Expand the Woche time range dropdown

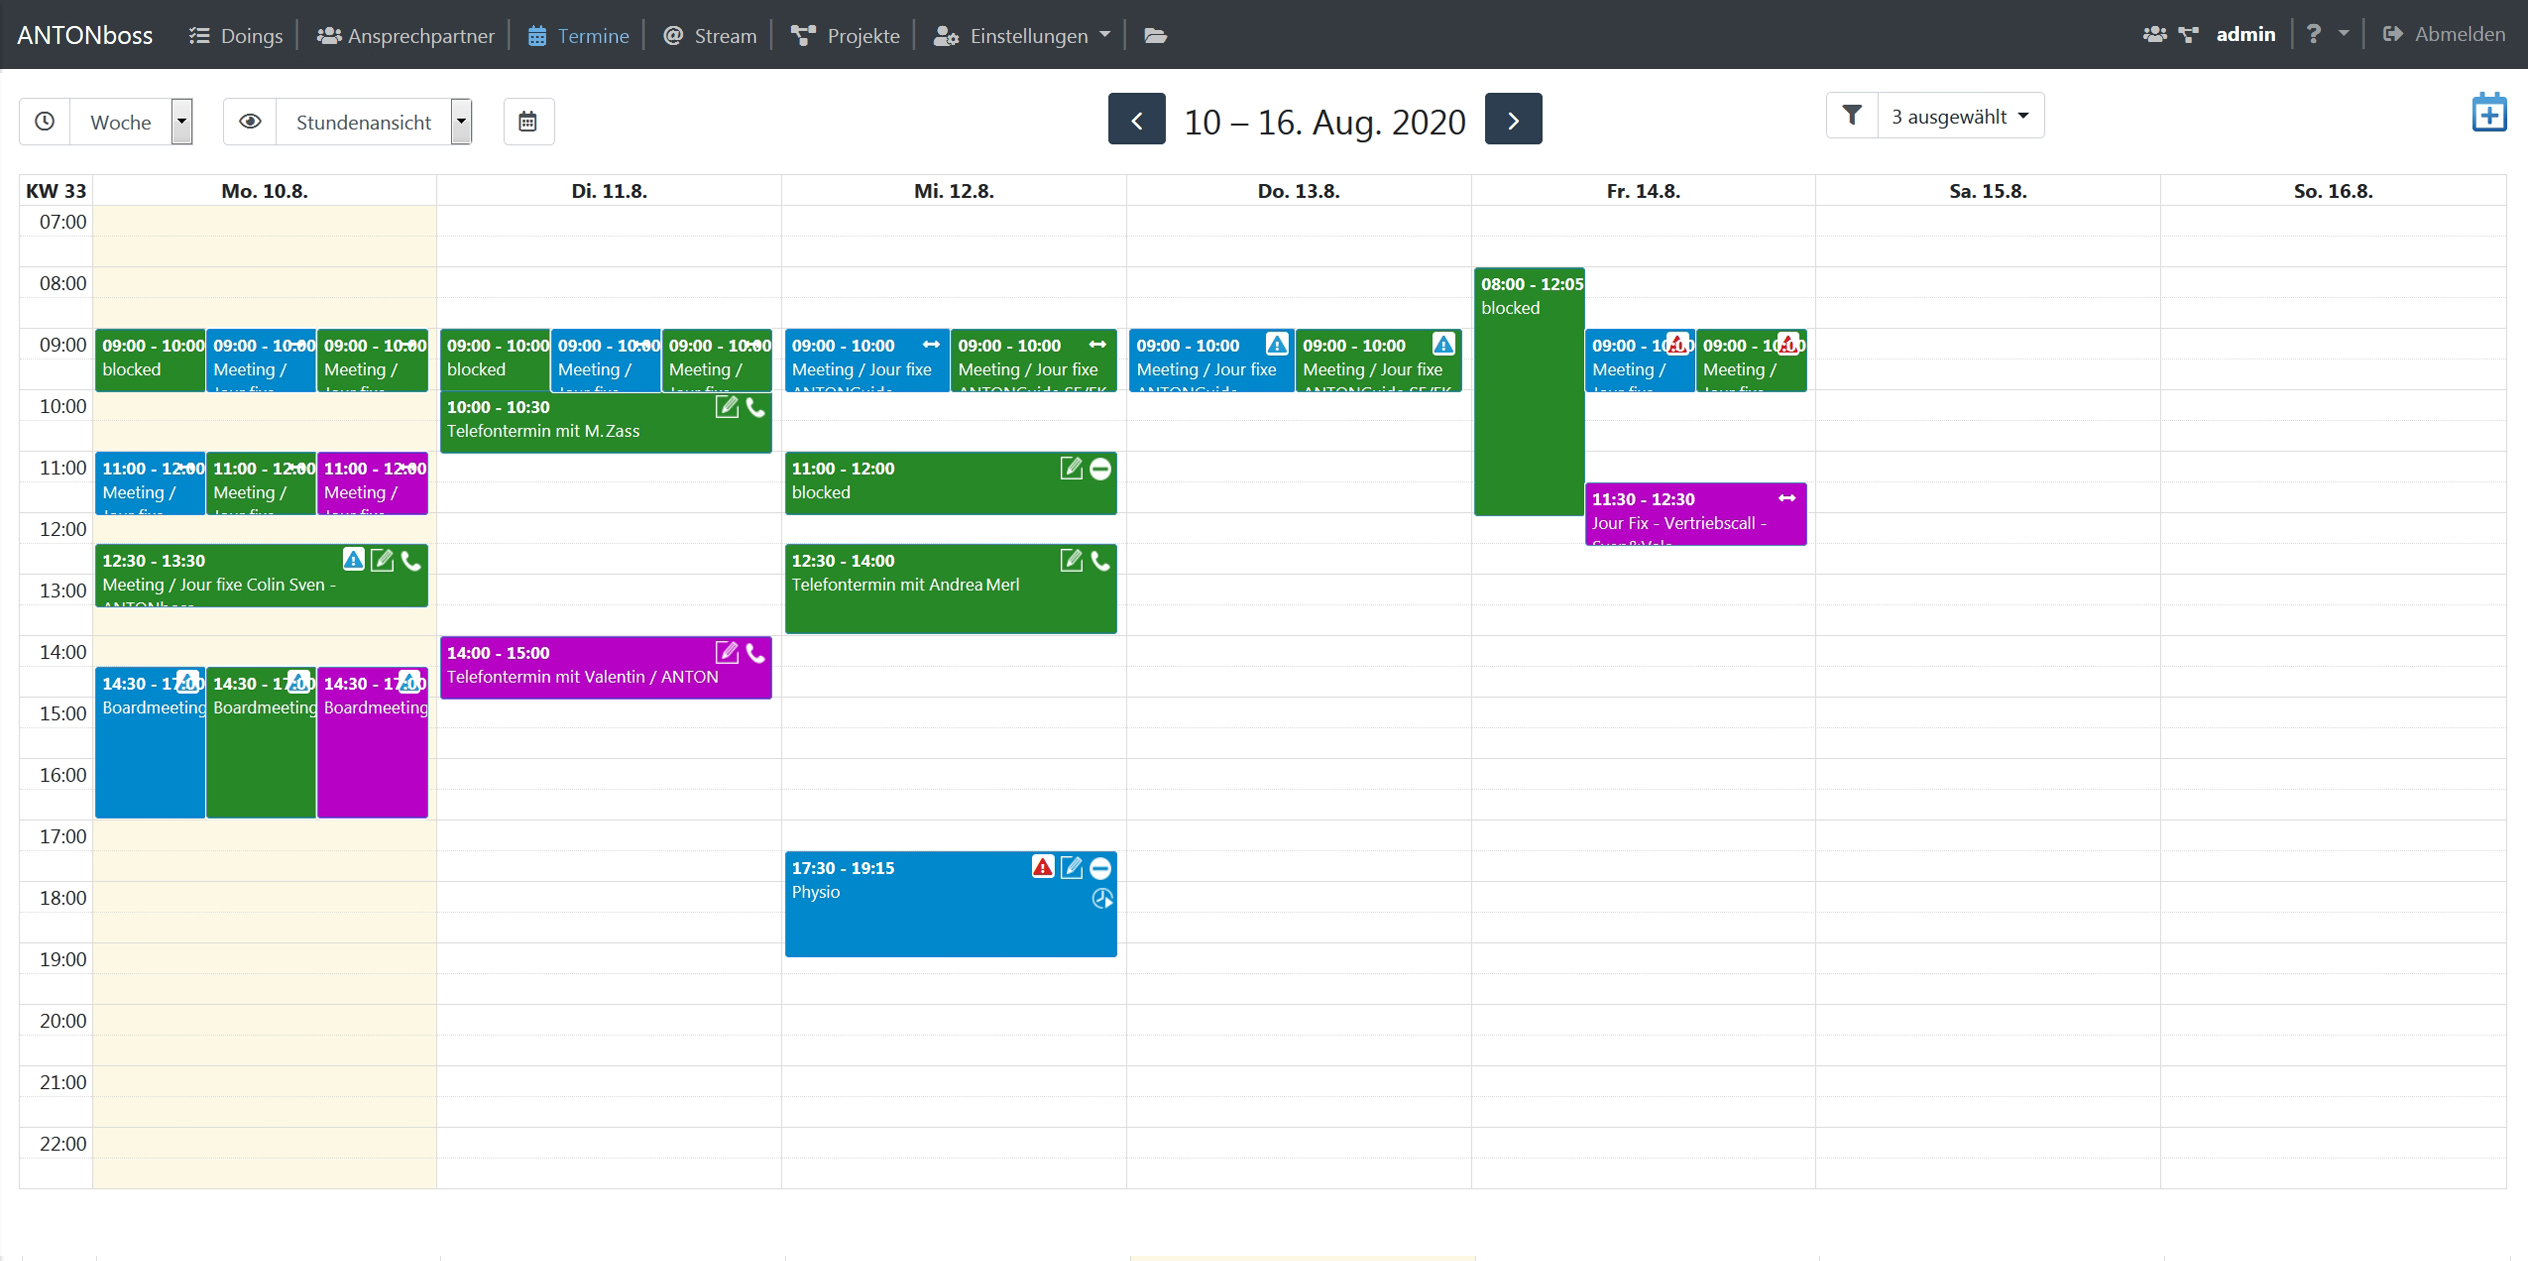[181, 122]
